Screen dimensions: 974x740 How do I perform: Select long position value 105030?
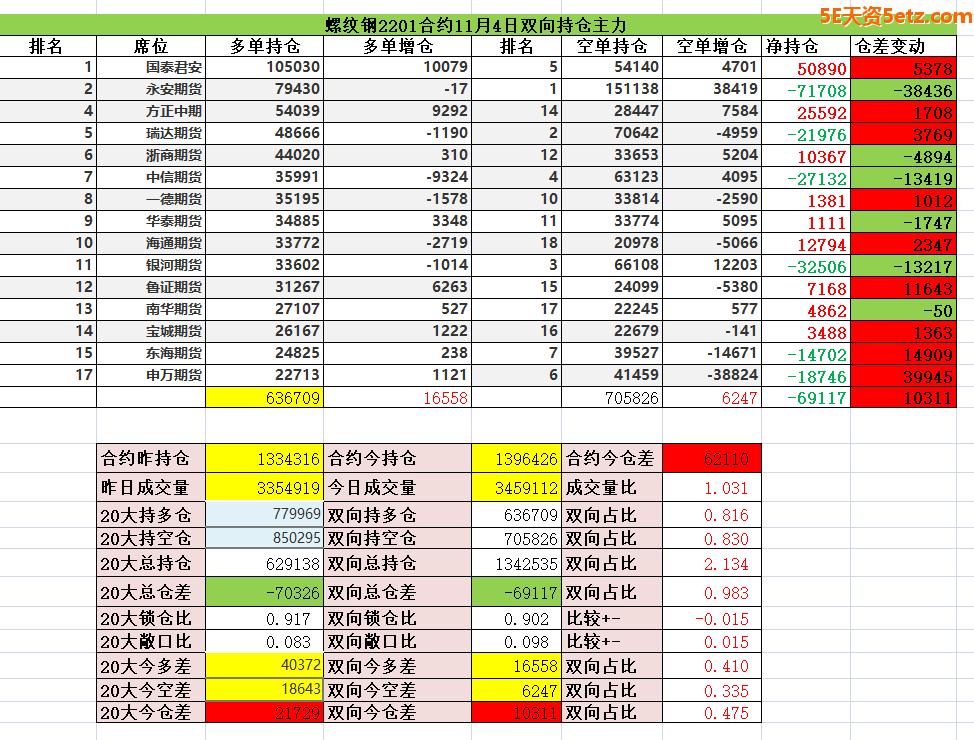[265, 67]
